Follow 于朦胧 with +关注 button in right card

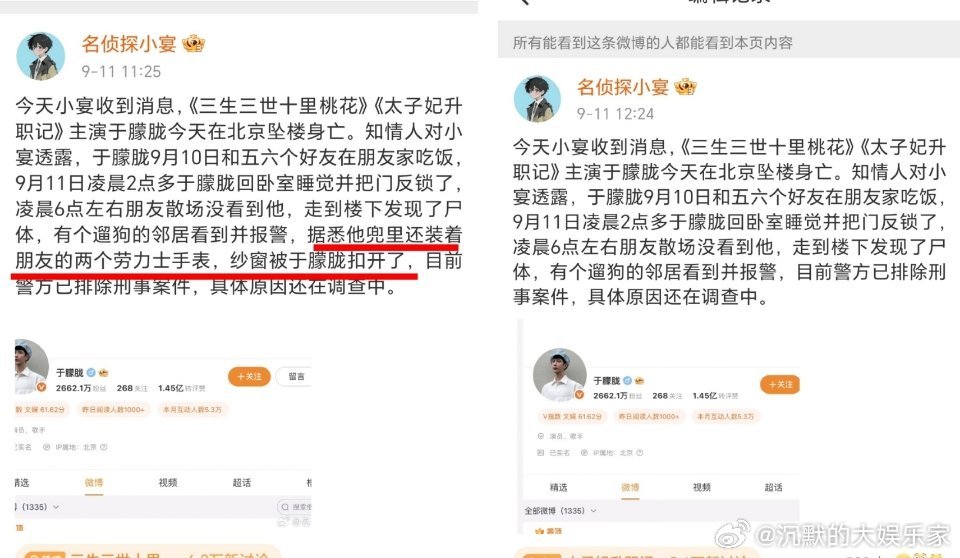[x=780, y=384]
